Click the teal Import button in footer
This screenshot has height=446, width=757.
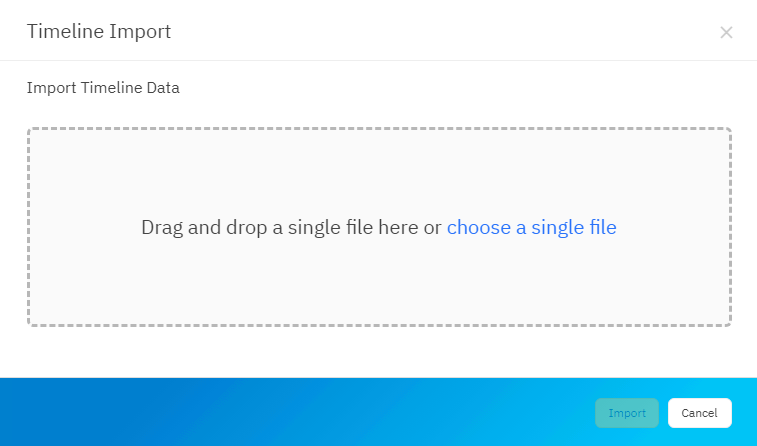[627, 413]
